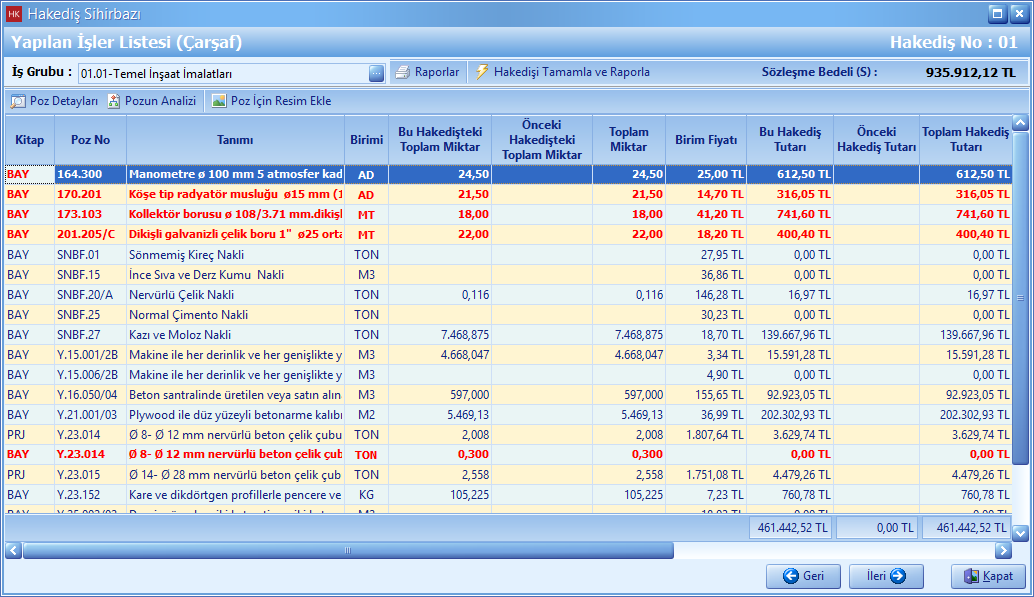Expand the İş Grubu dropdown list

click(376, 73)
